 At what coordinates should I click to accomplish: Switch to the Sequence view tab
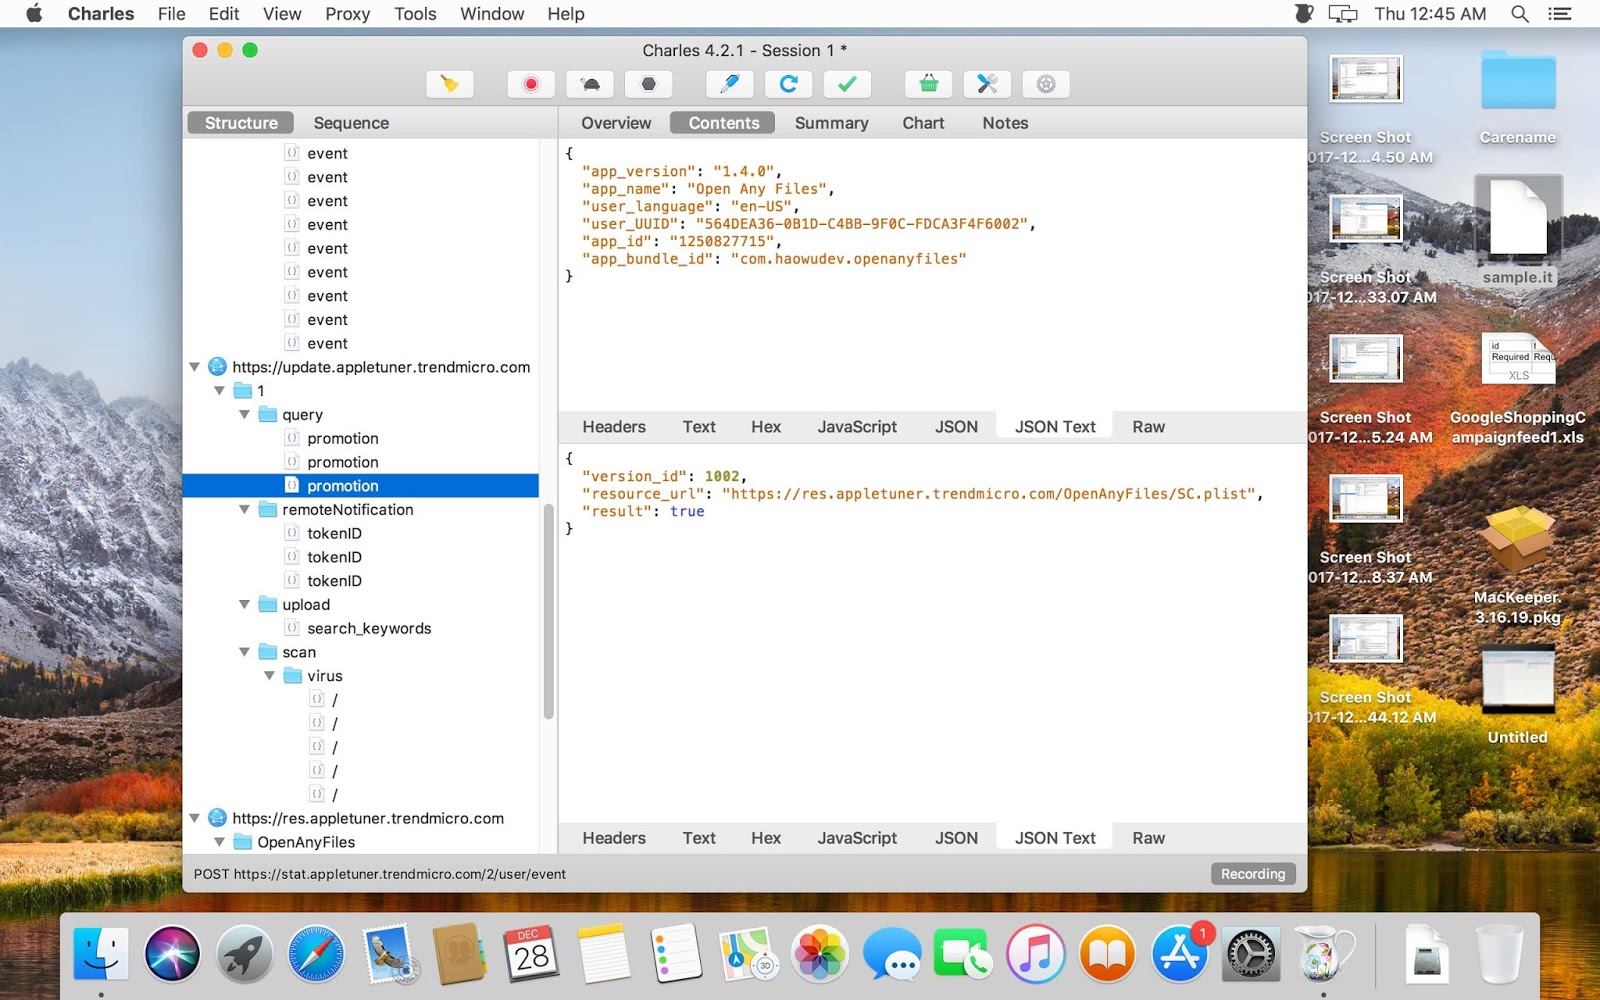pyautogui.click(x=351, y=123)
